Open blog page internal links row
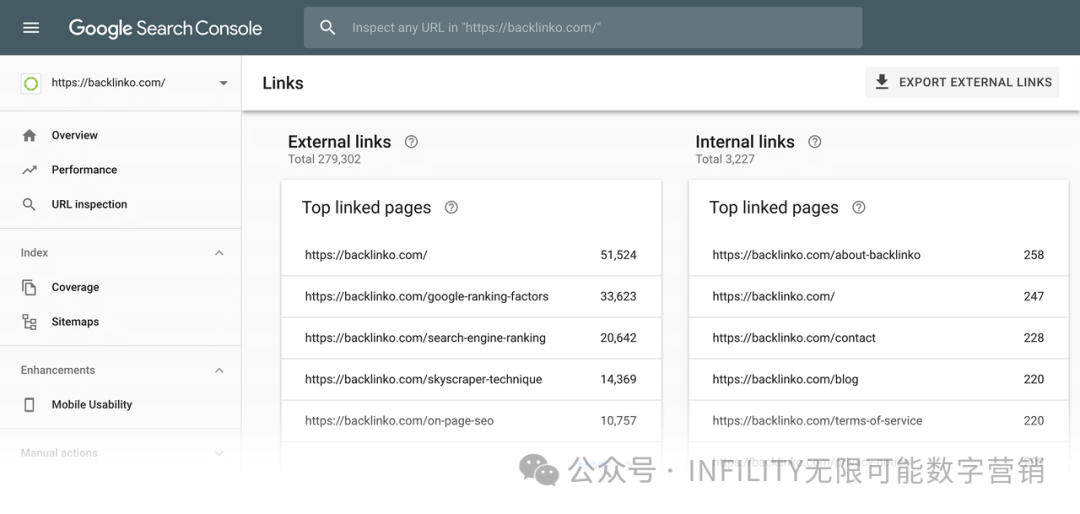The width and height of the screenshot is (1080, 514). pos(878,379)
